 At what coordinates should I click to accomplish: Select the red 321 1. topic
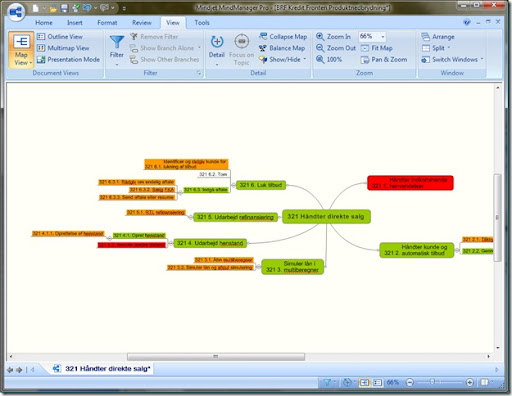click(410, 183)
